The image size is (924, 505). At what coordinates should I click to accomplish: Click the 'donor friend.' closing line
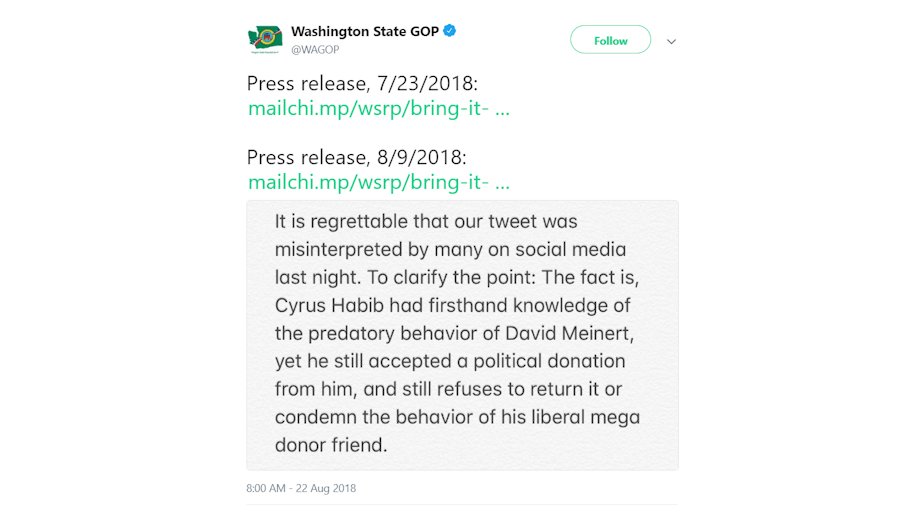tap(331, 445)
